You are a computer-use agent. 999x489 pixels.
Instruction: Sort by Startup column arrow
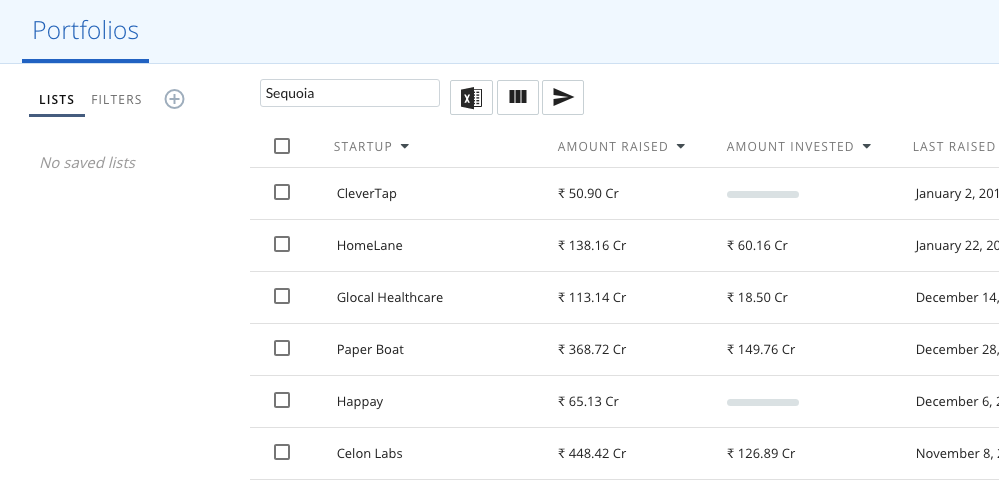pos(405,146)
